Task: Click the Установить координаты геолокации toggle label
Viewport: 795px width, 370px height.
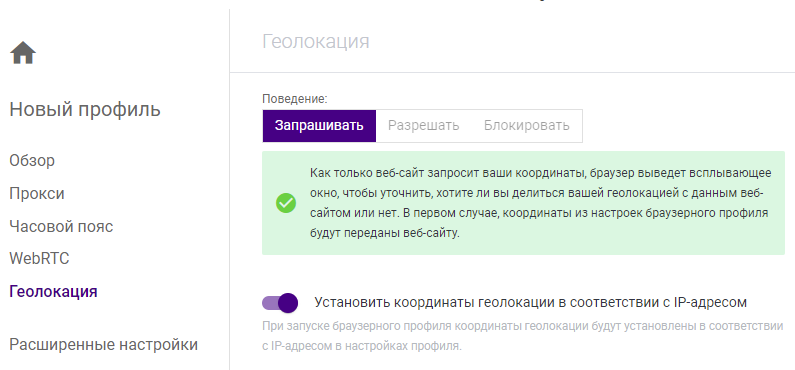Action: pyautogui.click(x=530, y=303)
